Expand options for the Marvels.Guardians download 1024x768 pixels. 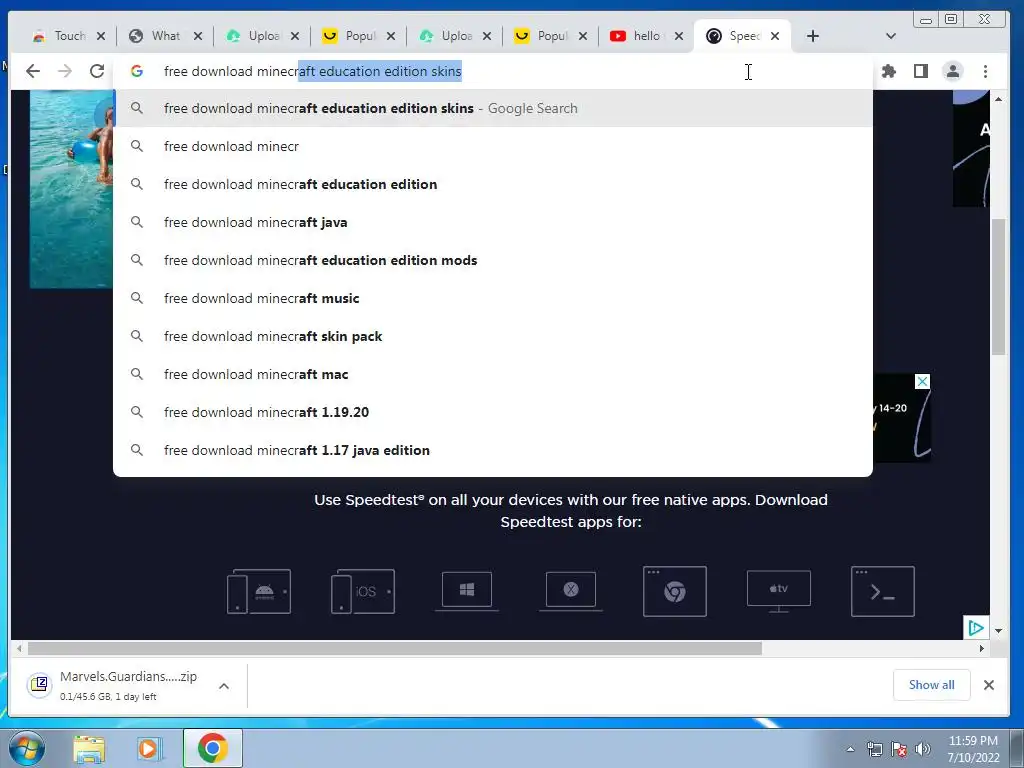point(223,686)
